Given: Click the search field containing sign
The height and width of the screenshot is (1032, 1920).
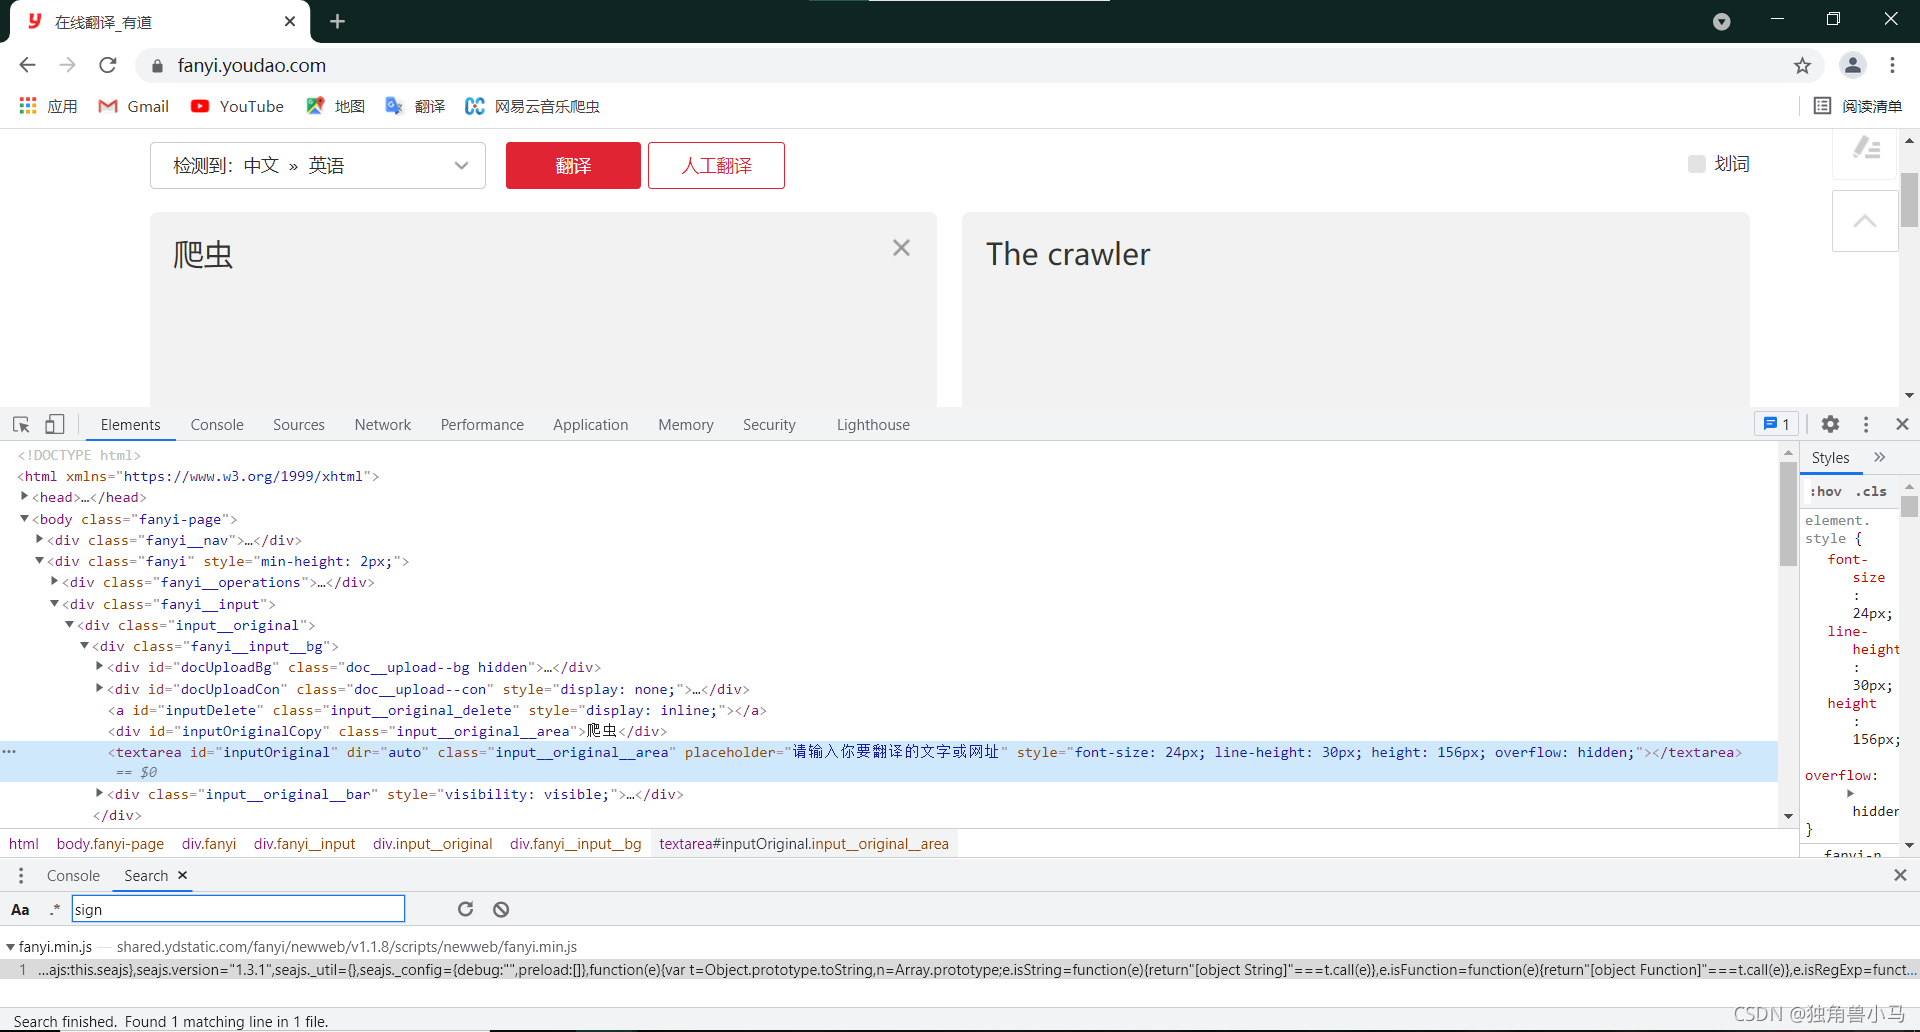Looking at the screenshot, I should pyautogui.click(x=238, y=909).
